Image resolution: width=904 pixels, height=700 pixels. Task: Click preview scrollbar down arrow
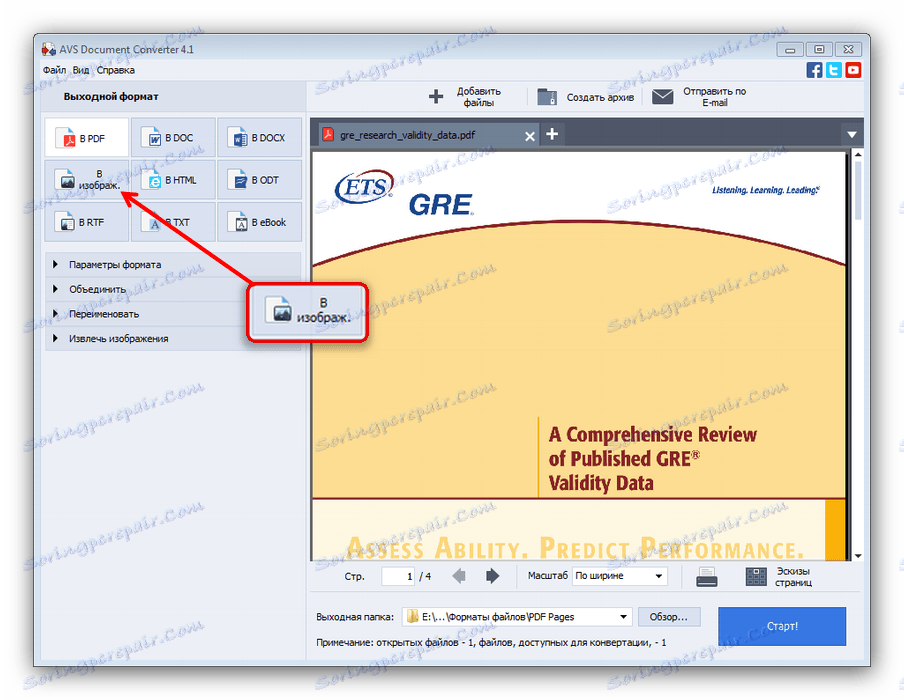[x=857, y=556]
